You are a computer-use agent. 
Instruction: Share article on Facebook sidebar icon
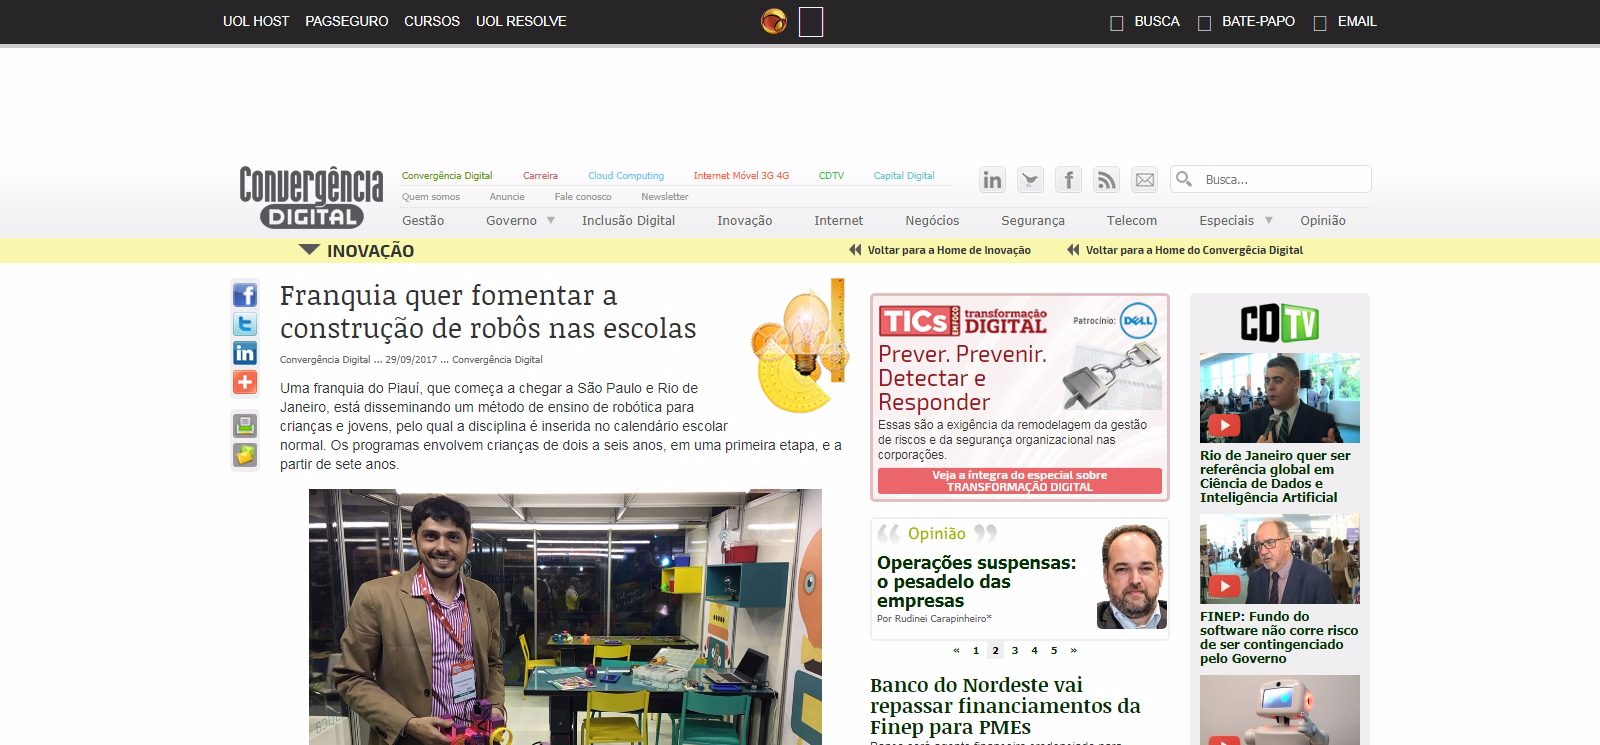[245, 295]
